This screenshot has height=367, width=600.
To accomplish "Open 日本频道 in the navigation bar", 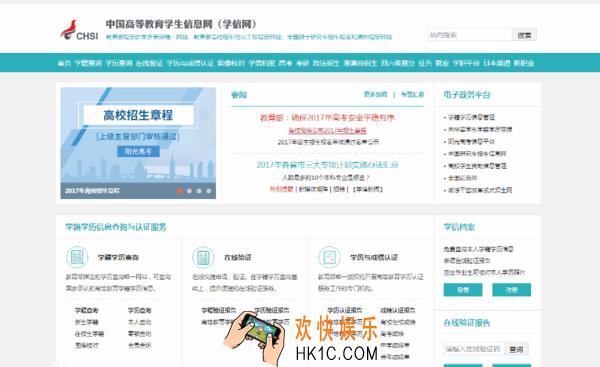I will tap(497, 63).
